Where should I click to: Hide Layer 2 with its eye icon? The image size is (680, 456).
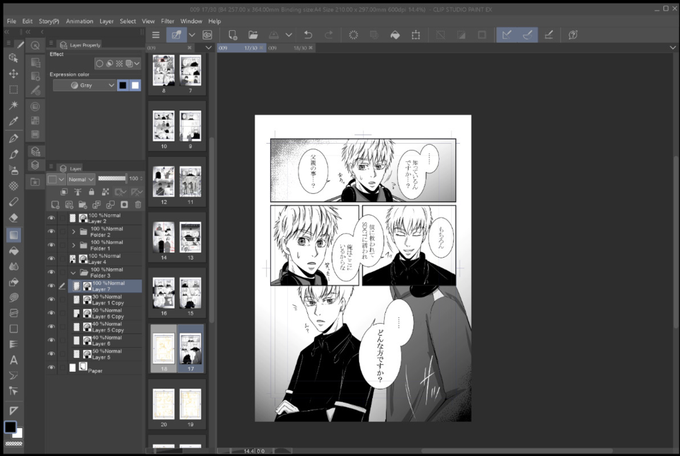click(51, 218)
